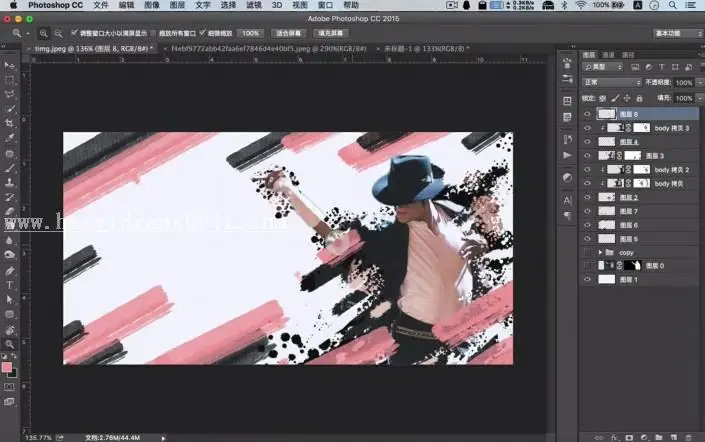The image size is (705, 442).
Task: Select the History Brush tool
Action: pyautogui.click(x=9, y=197)
